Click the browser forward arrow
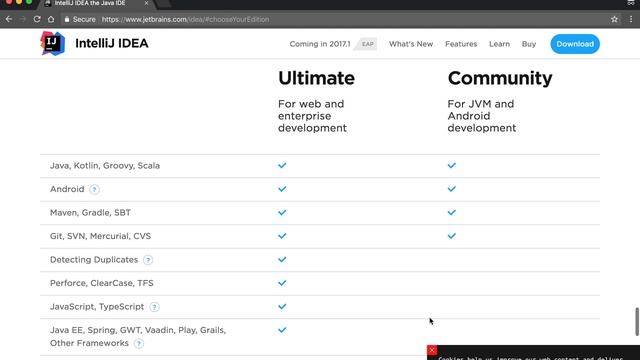Screen dimensions: 640x360 click(23, 19)
